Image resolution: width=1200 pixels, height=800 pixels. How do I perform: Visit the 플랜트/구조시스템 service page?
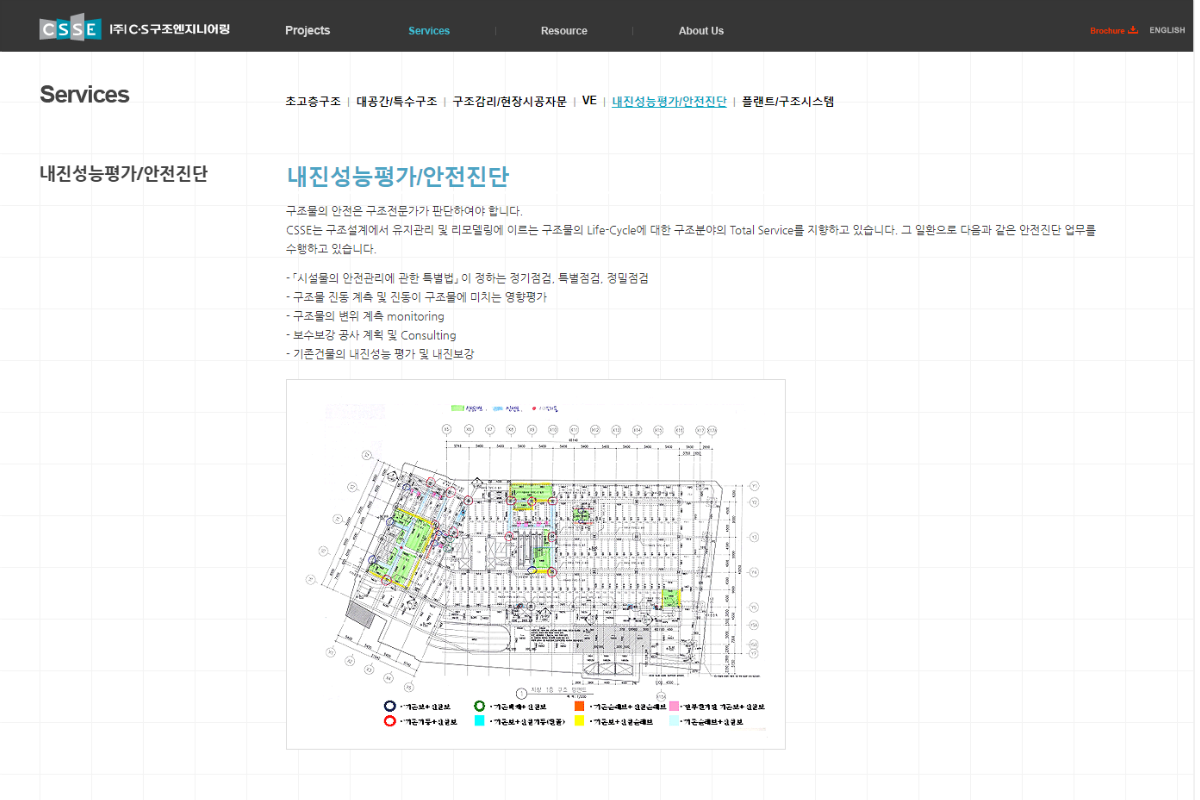click(x=787, y=101)
